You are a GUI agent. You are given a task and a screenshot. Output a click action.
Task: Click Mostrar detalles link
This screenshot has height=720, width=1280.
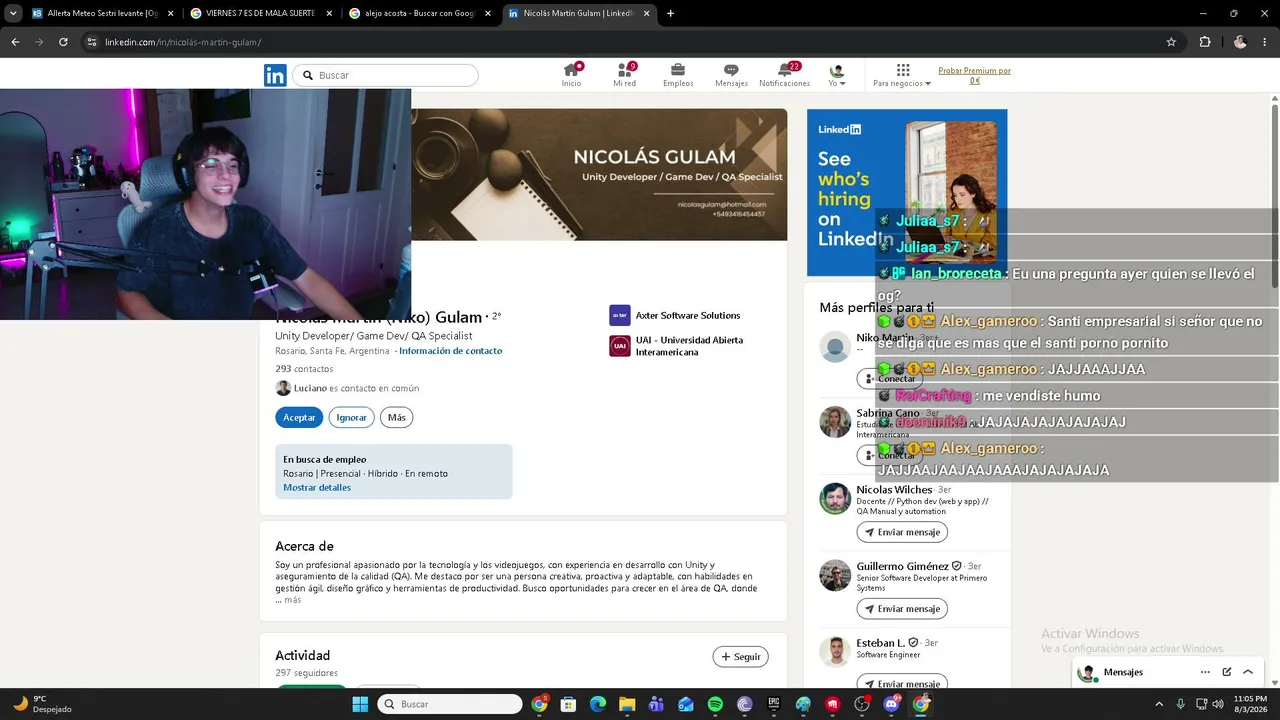317,488
